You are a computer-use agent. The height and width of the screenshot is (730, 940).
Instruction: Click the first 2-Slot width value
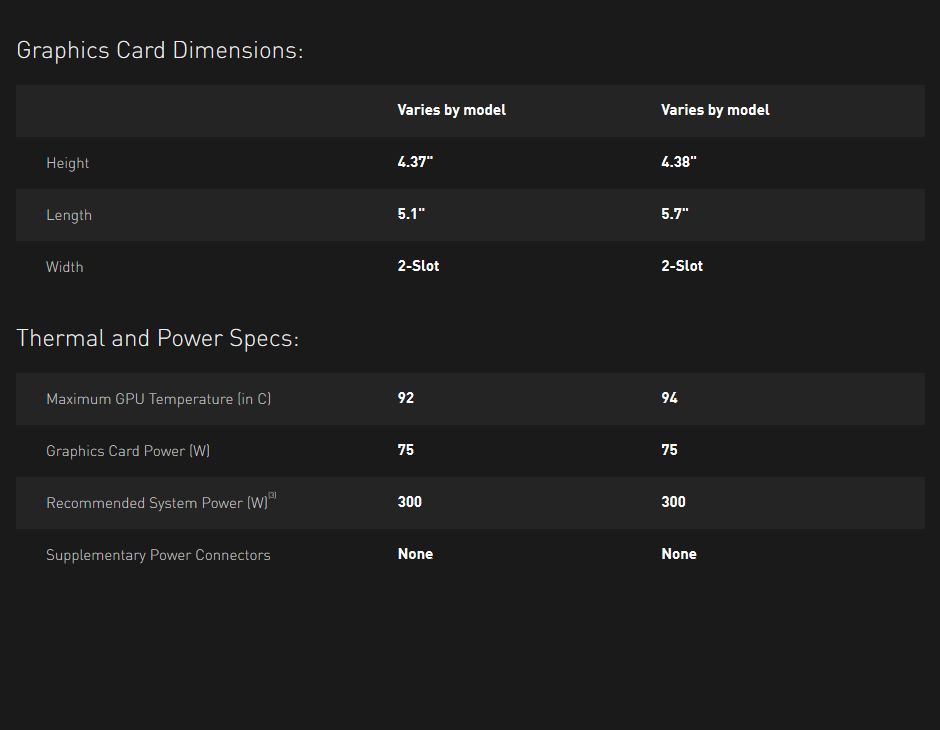click(418, 266)
